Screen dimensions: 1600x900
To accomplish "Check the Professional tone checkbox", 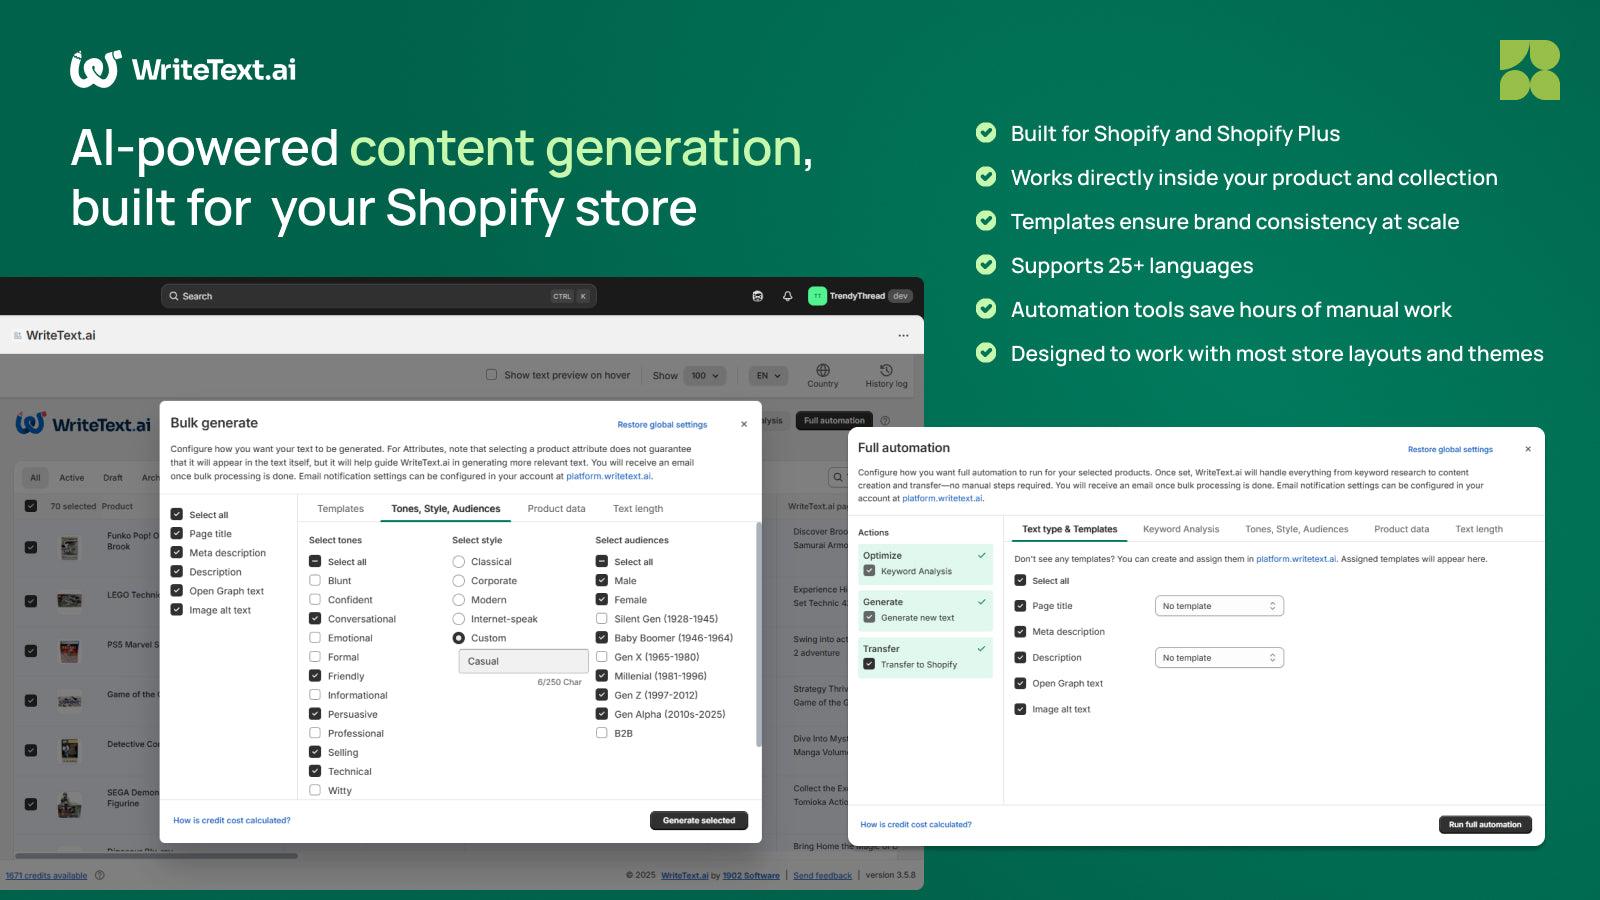I will [313, 733].
